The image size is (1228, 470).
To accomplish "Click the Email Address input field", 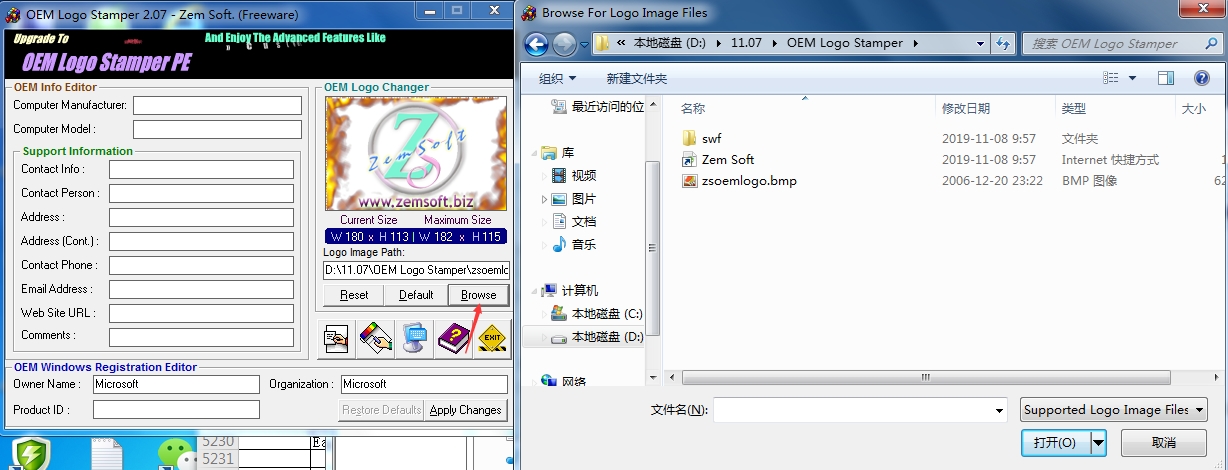I will [x=201, y=289].
